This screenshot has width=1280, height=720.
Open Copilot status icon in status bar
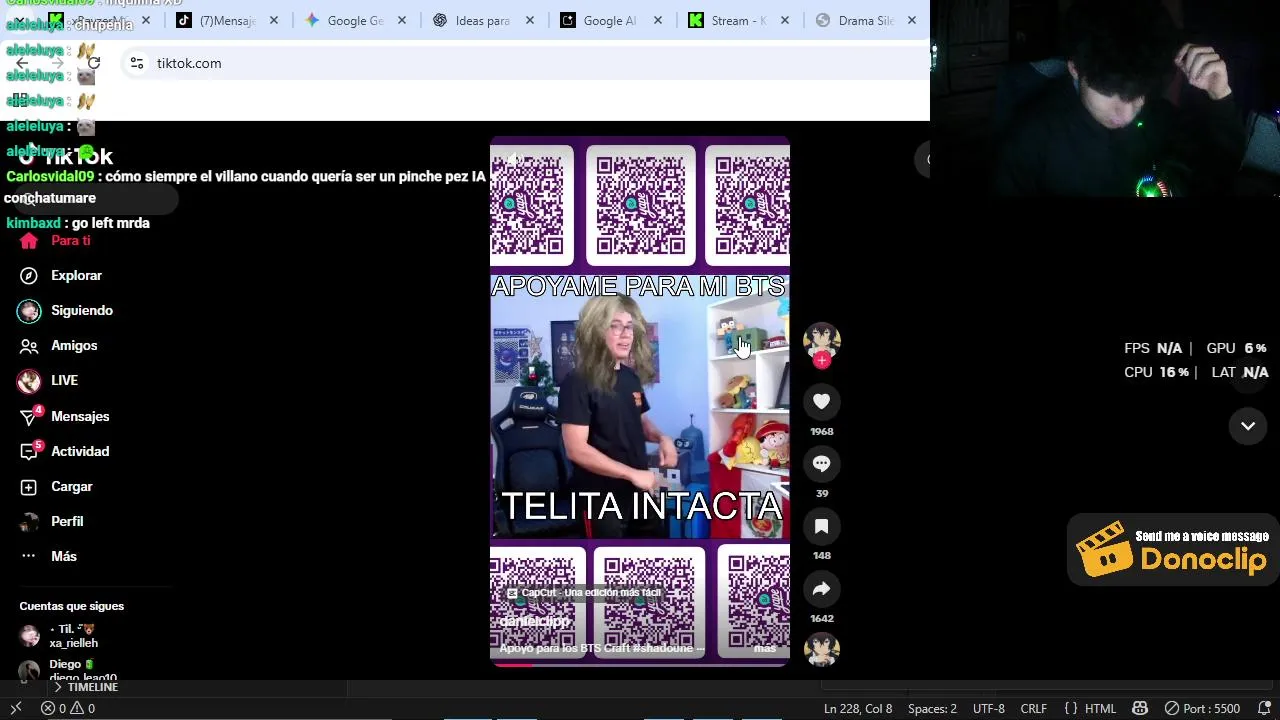click(x=1140, y=708)
